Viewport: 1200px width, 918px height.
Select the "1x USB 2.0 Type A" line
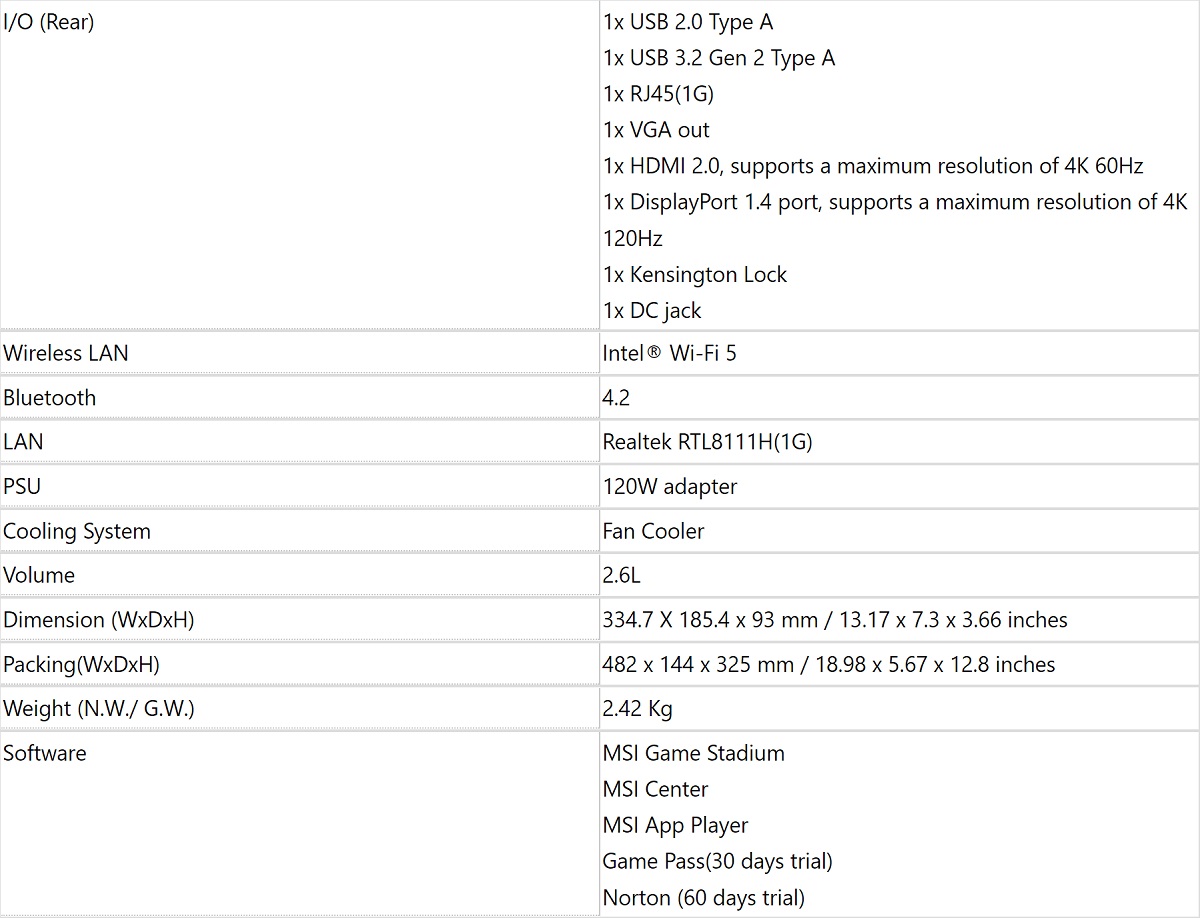[688, 22]
